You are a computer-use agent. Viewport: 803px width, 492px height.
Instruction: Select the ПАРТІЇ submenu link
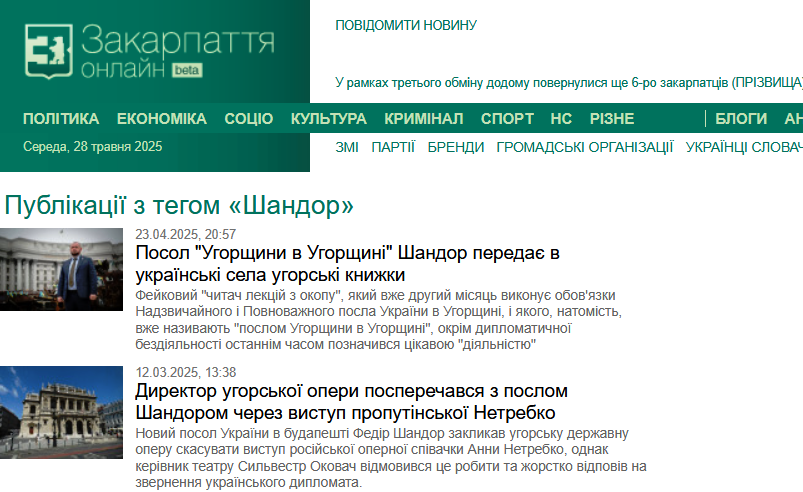click(393, 147)
